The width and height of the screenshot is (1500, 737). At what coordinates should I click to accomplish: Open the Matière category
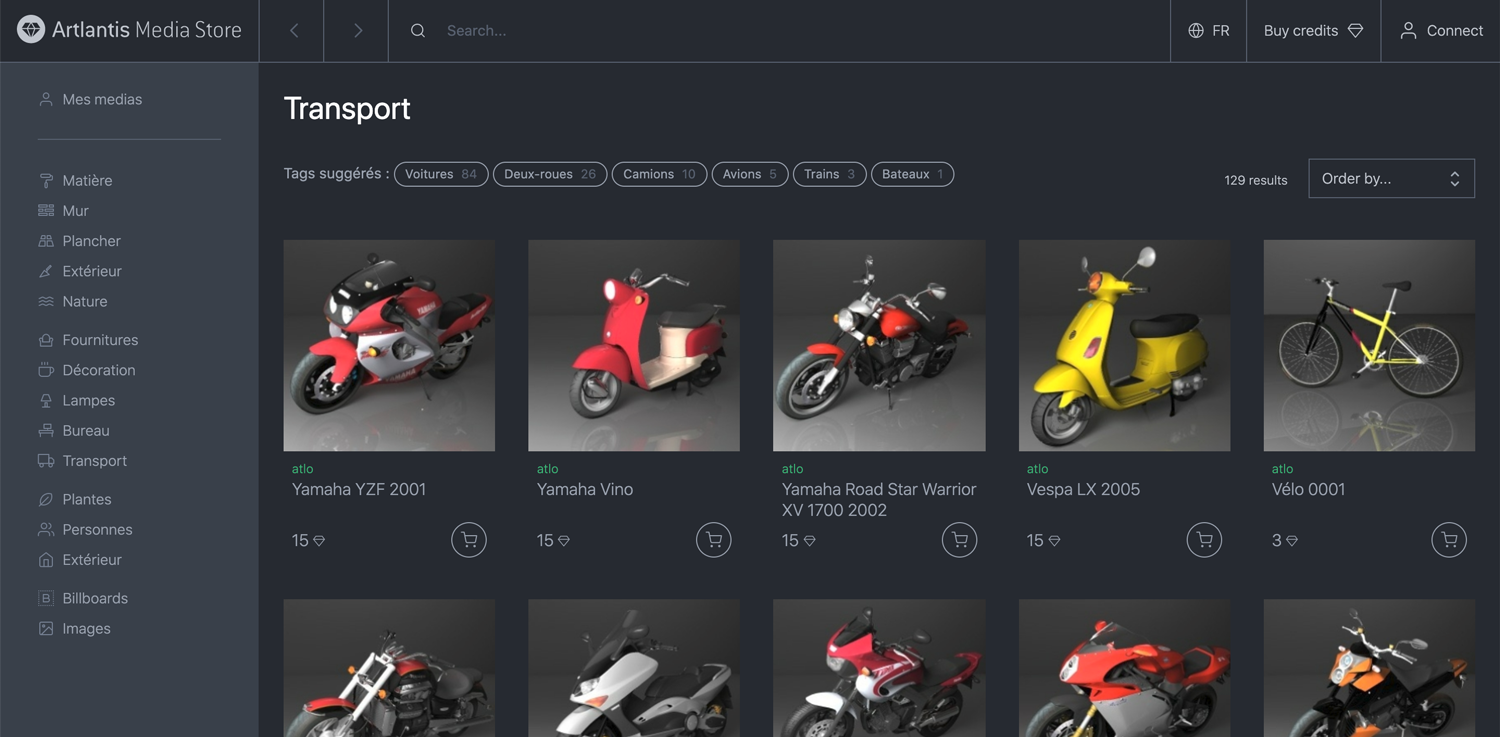point(87,181)
